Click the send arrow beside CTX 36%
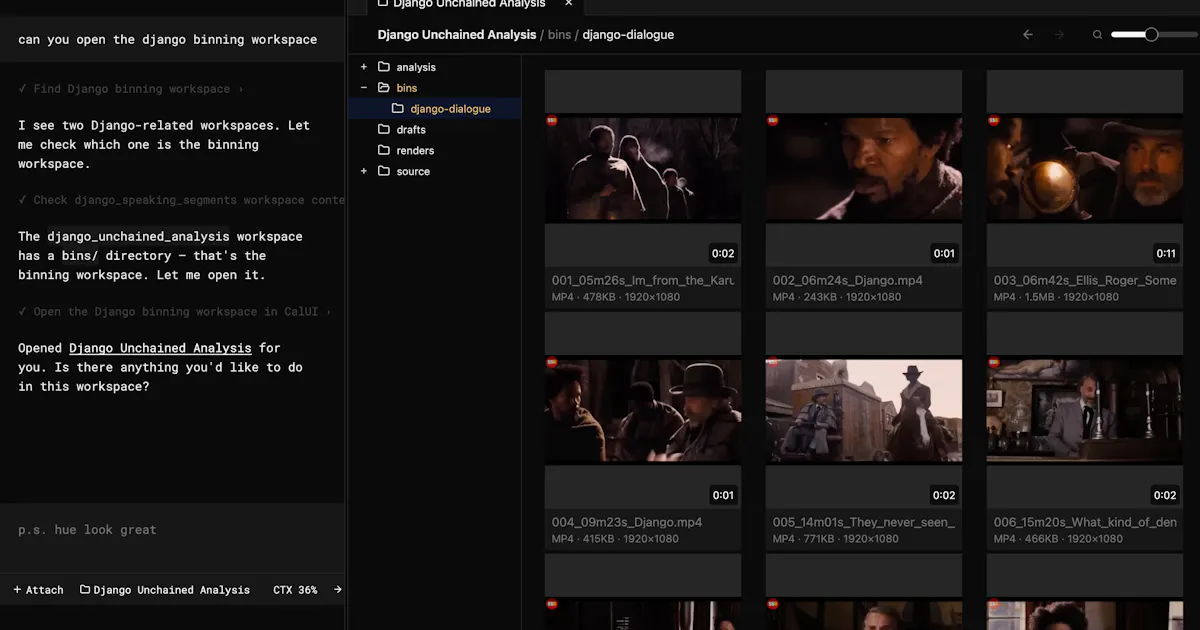 point(338,590)
